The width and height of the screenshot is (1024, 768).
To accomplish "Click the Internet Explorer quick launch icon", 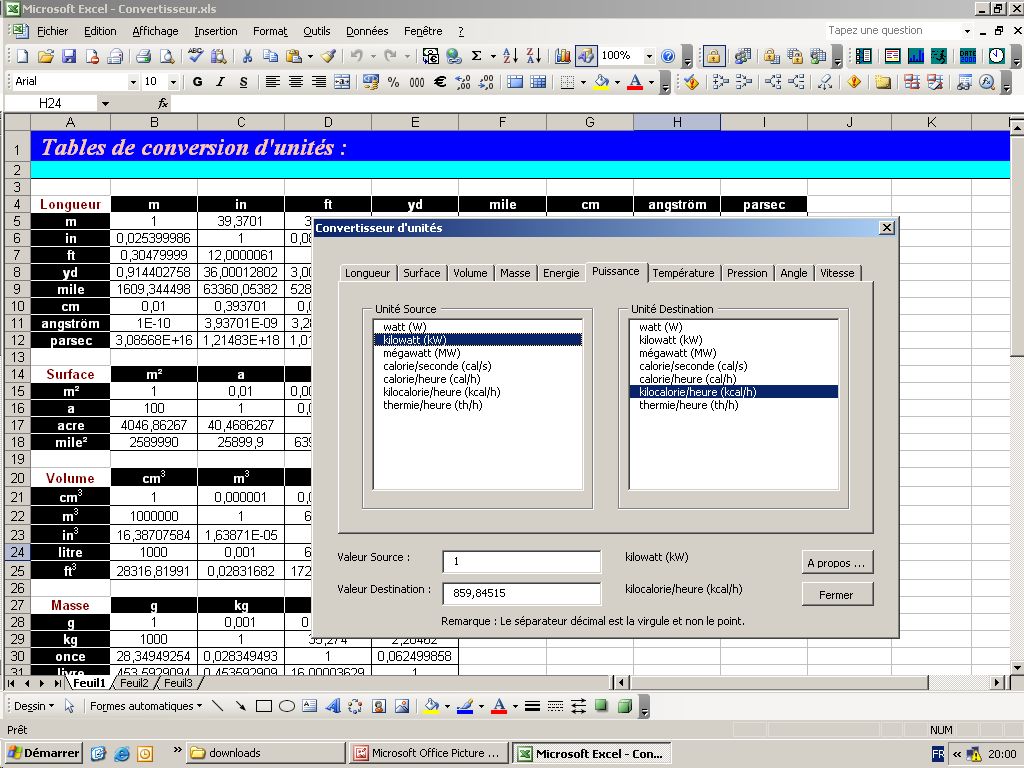I will pos(121,753).
